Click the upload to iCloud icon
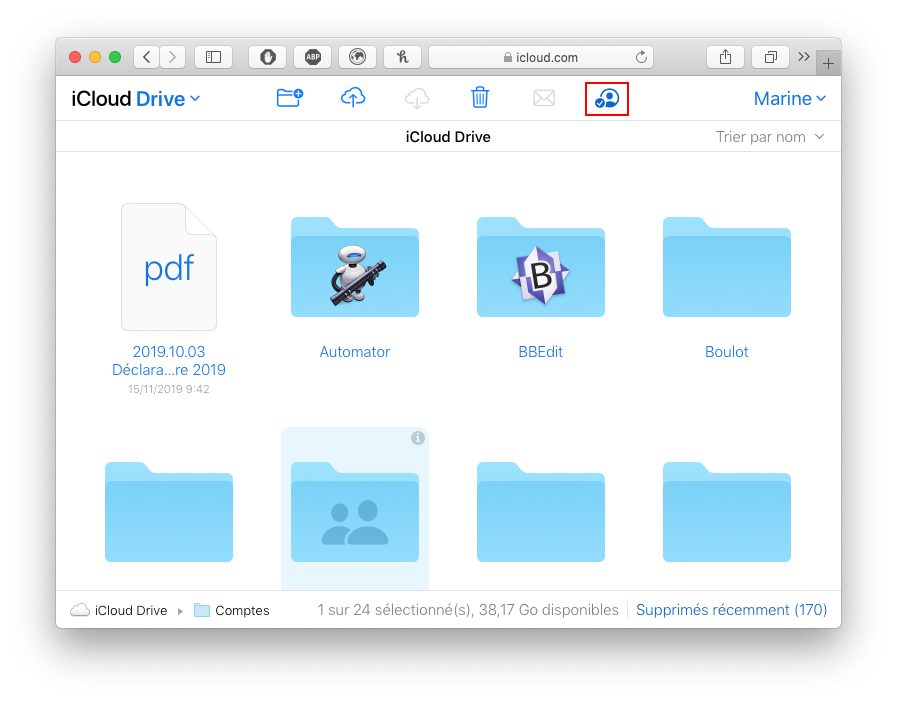The width and height of the screenshot is (897, 702). (x=353, y=98)
